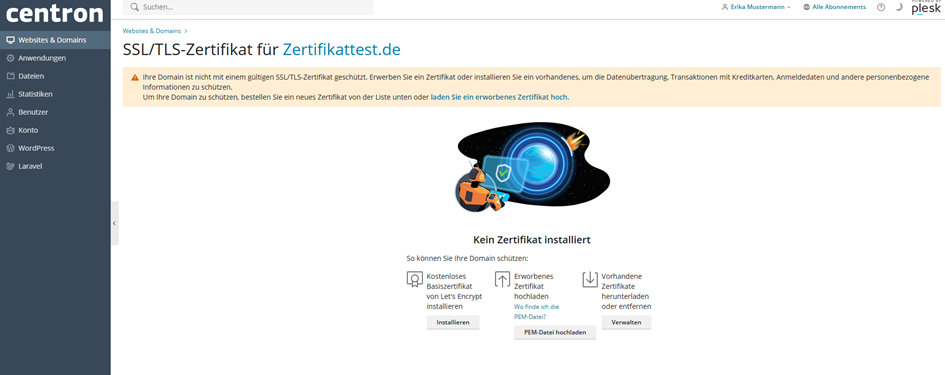Image resolution: width=945 pixels, height=375 pixels.
Task: Click the Websites & Domains breadcrumb
Action: point(151,31)
